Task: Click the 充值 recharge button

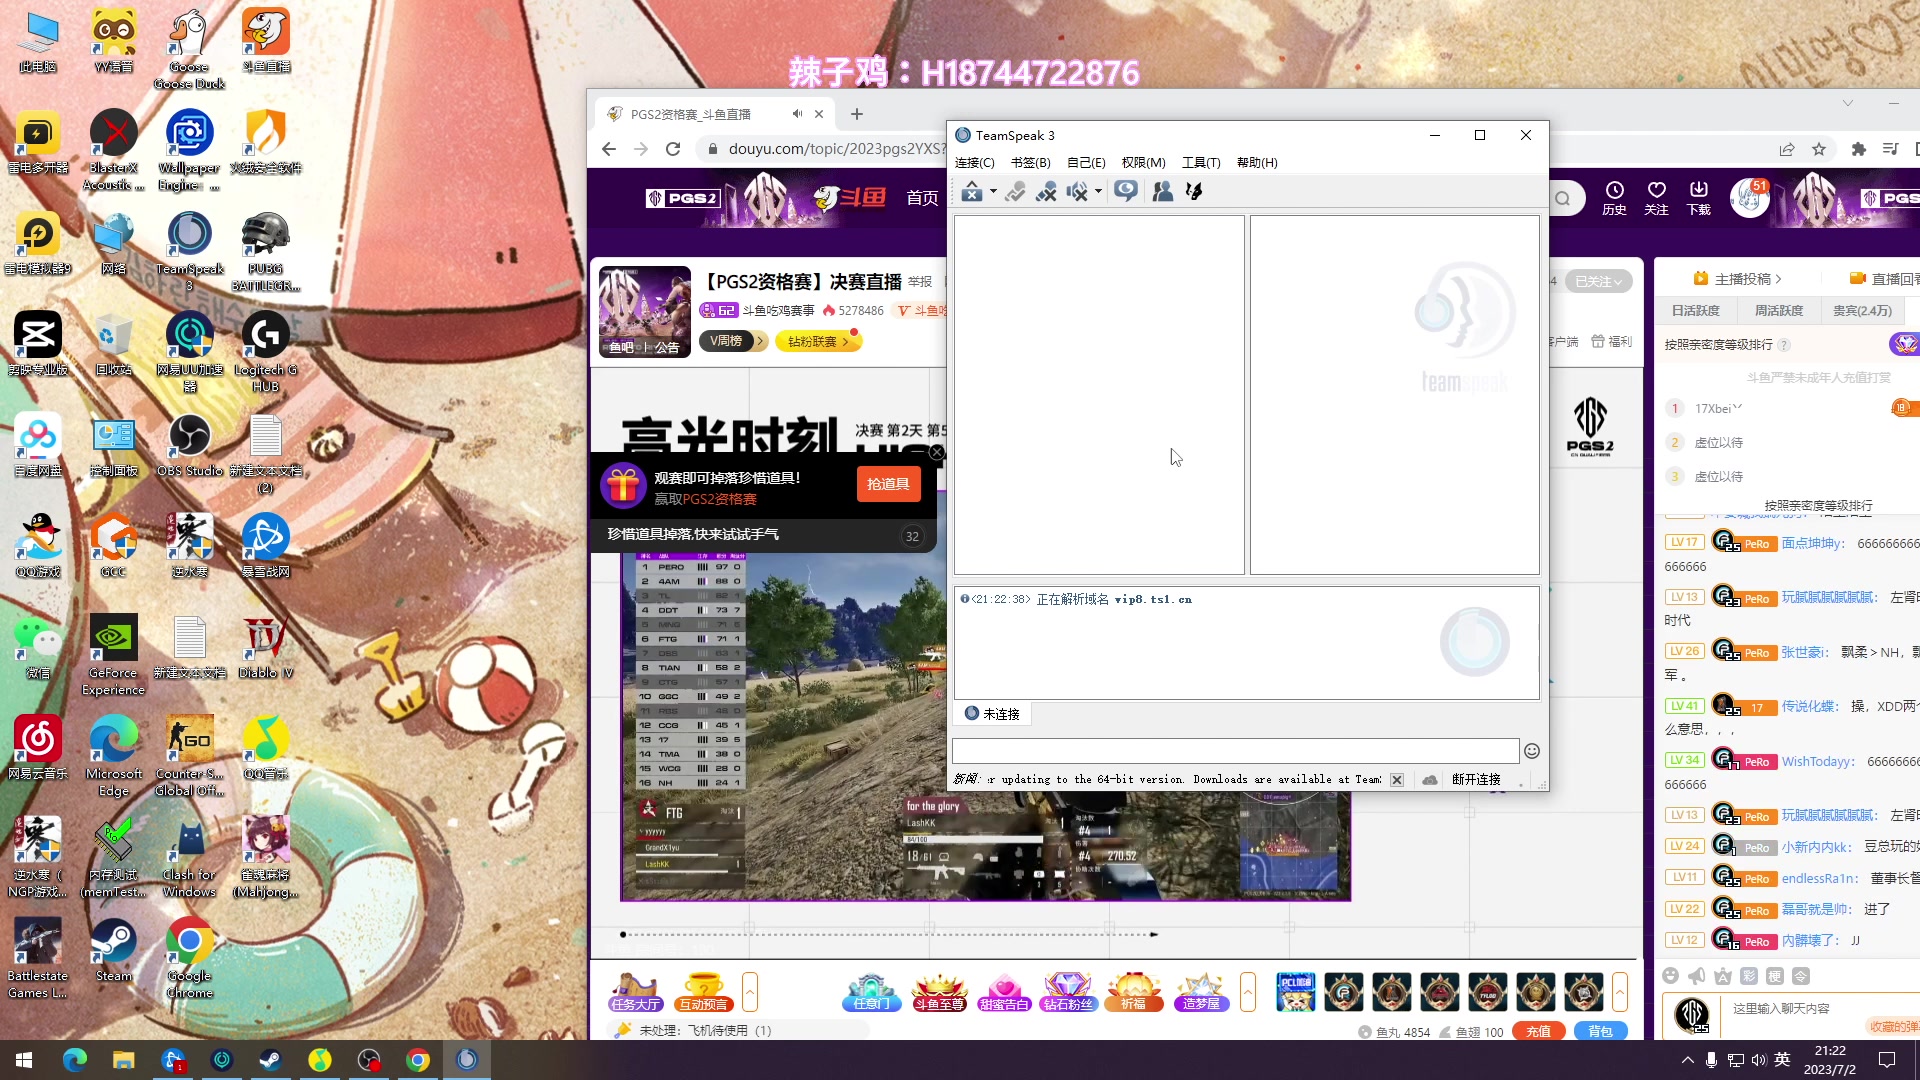Action: coord(1539,1032)
